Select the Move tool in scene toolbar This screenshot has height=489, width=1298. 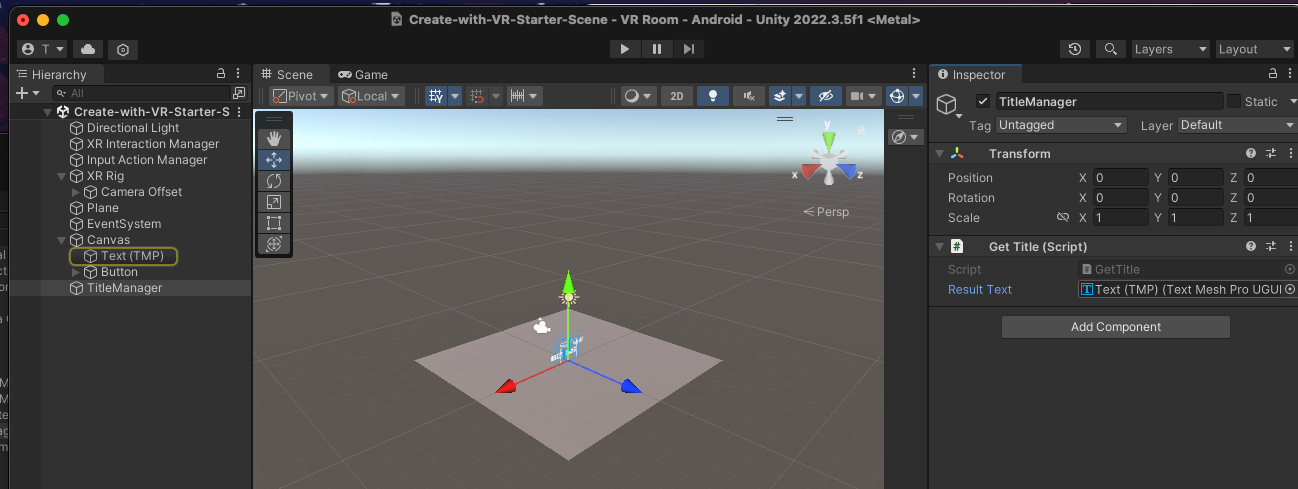(274, 160)
